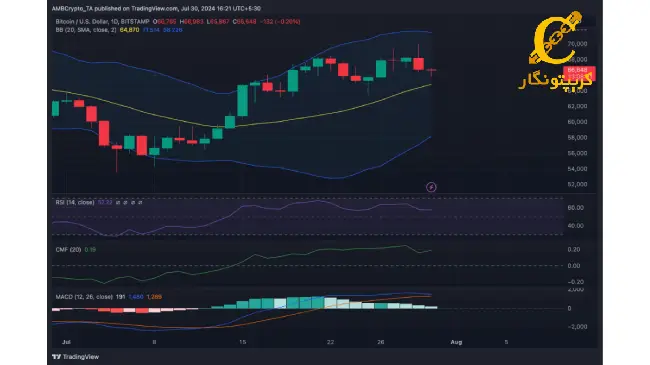Click the 52,000 price axis label
The height and width of the screenshot is (365, 650).
point(577,184)
